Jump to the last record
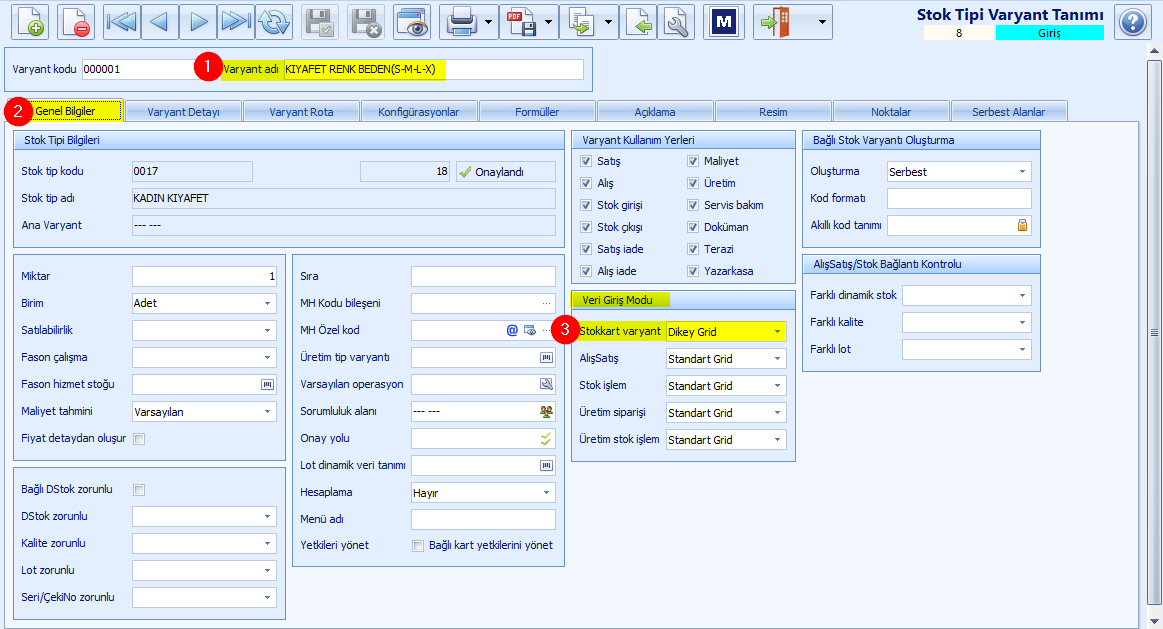Image resolution: width=1163 pixels, height=629 pixels. pos(236,22)
